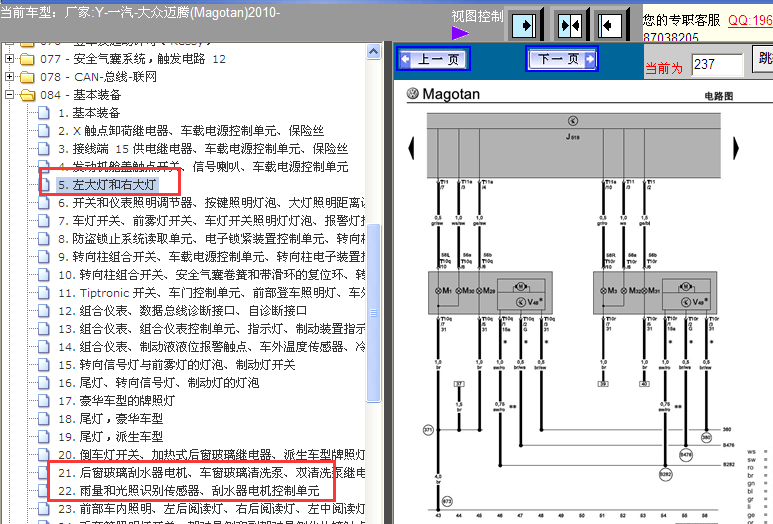Open item 21. 后窗玻璃刮水器电机
773x524 pixels.
point(211,473)
